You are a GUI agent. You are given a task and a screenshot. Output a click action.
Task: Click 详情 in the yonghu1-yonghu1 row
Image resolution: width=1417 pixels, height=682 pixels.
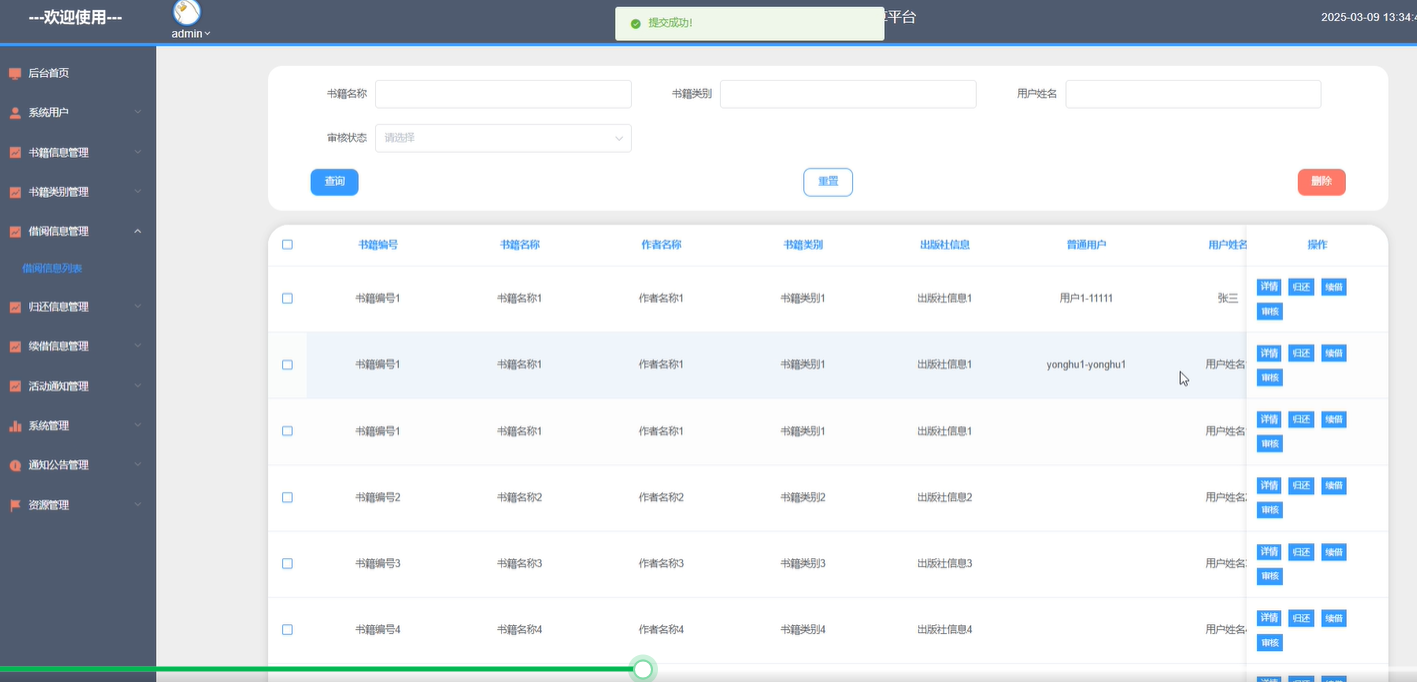click(x=1269, y=353)
